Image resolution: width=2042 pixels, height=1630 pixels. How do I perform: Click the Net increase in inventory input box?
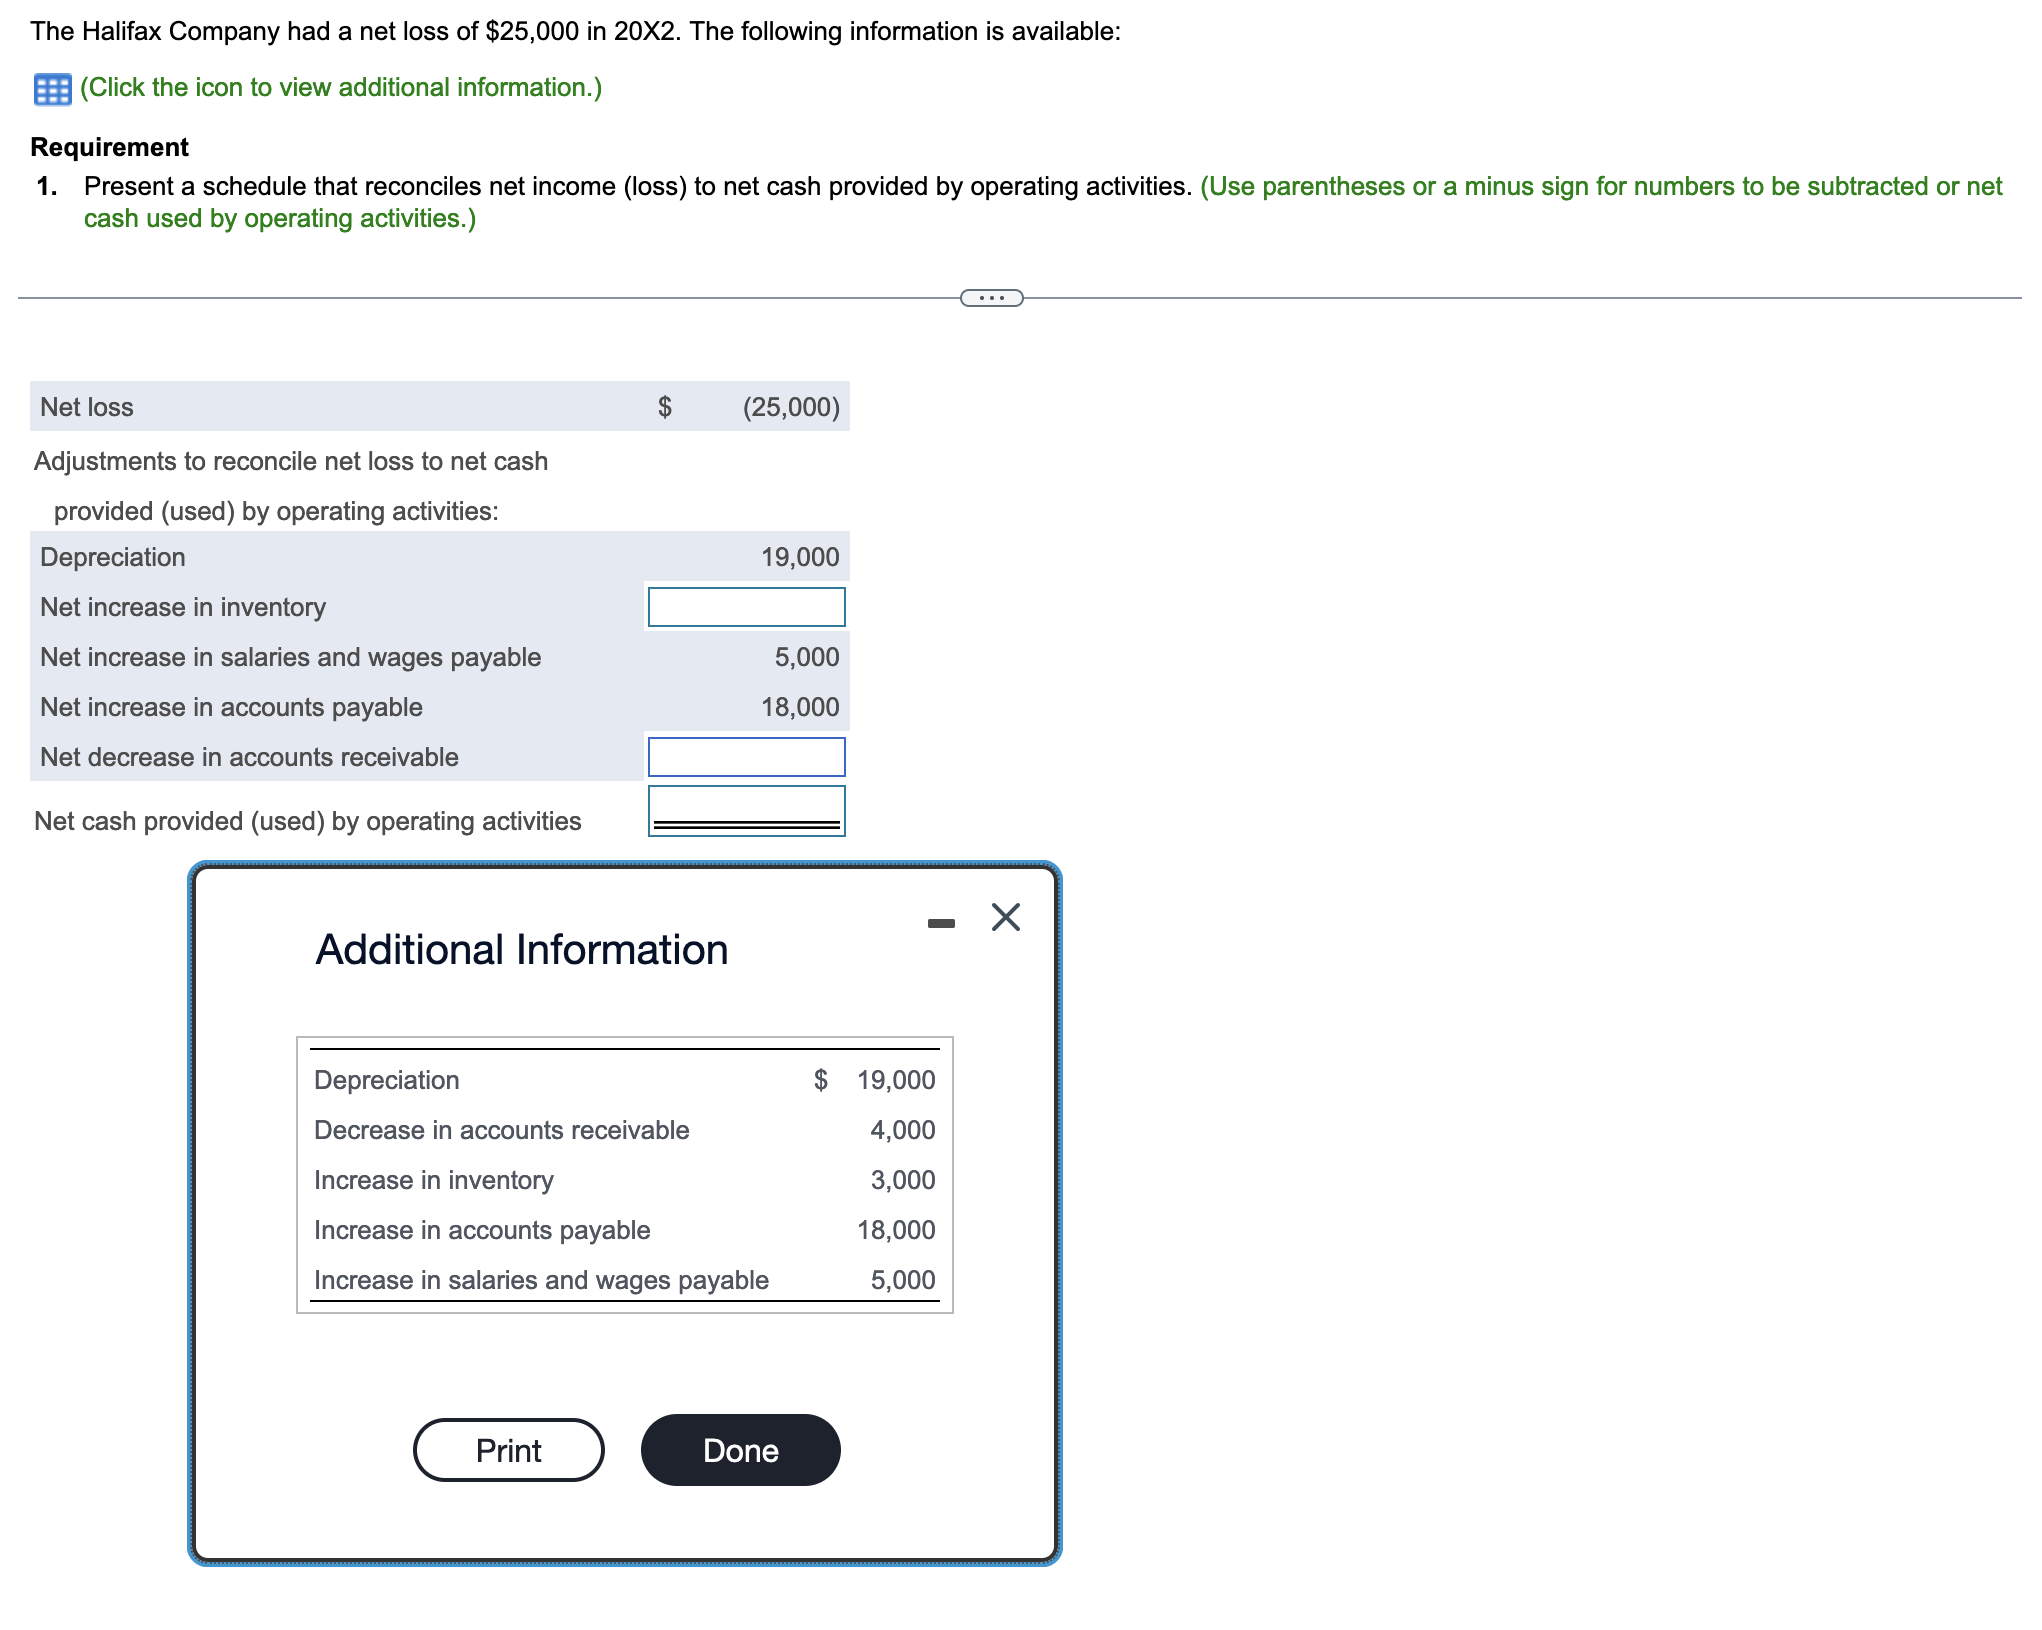(747, 607)
